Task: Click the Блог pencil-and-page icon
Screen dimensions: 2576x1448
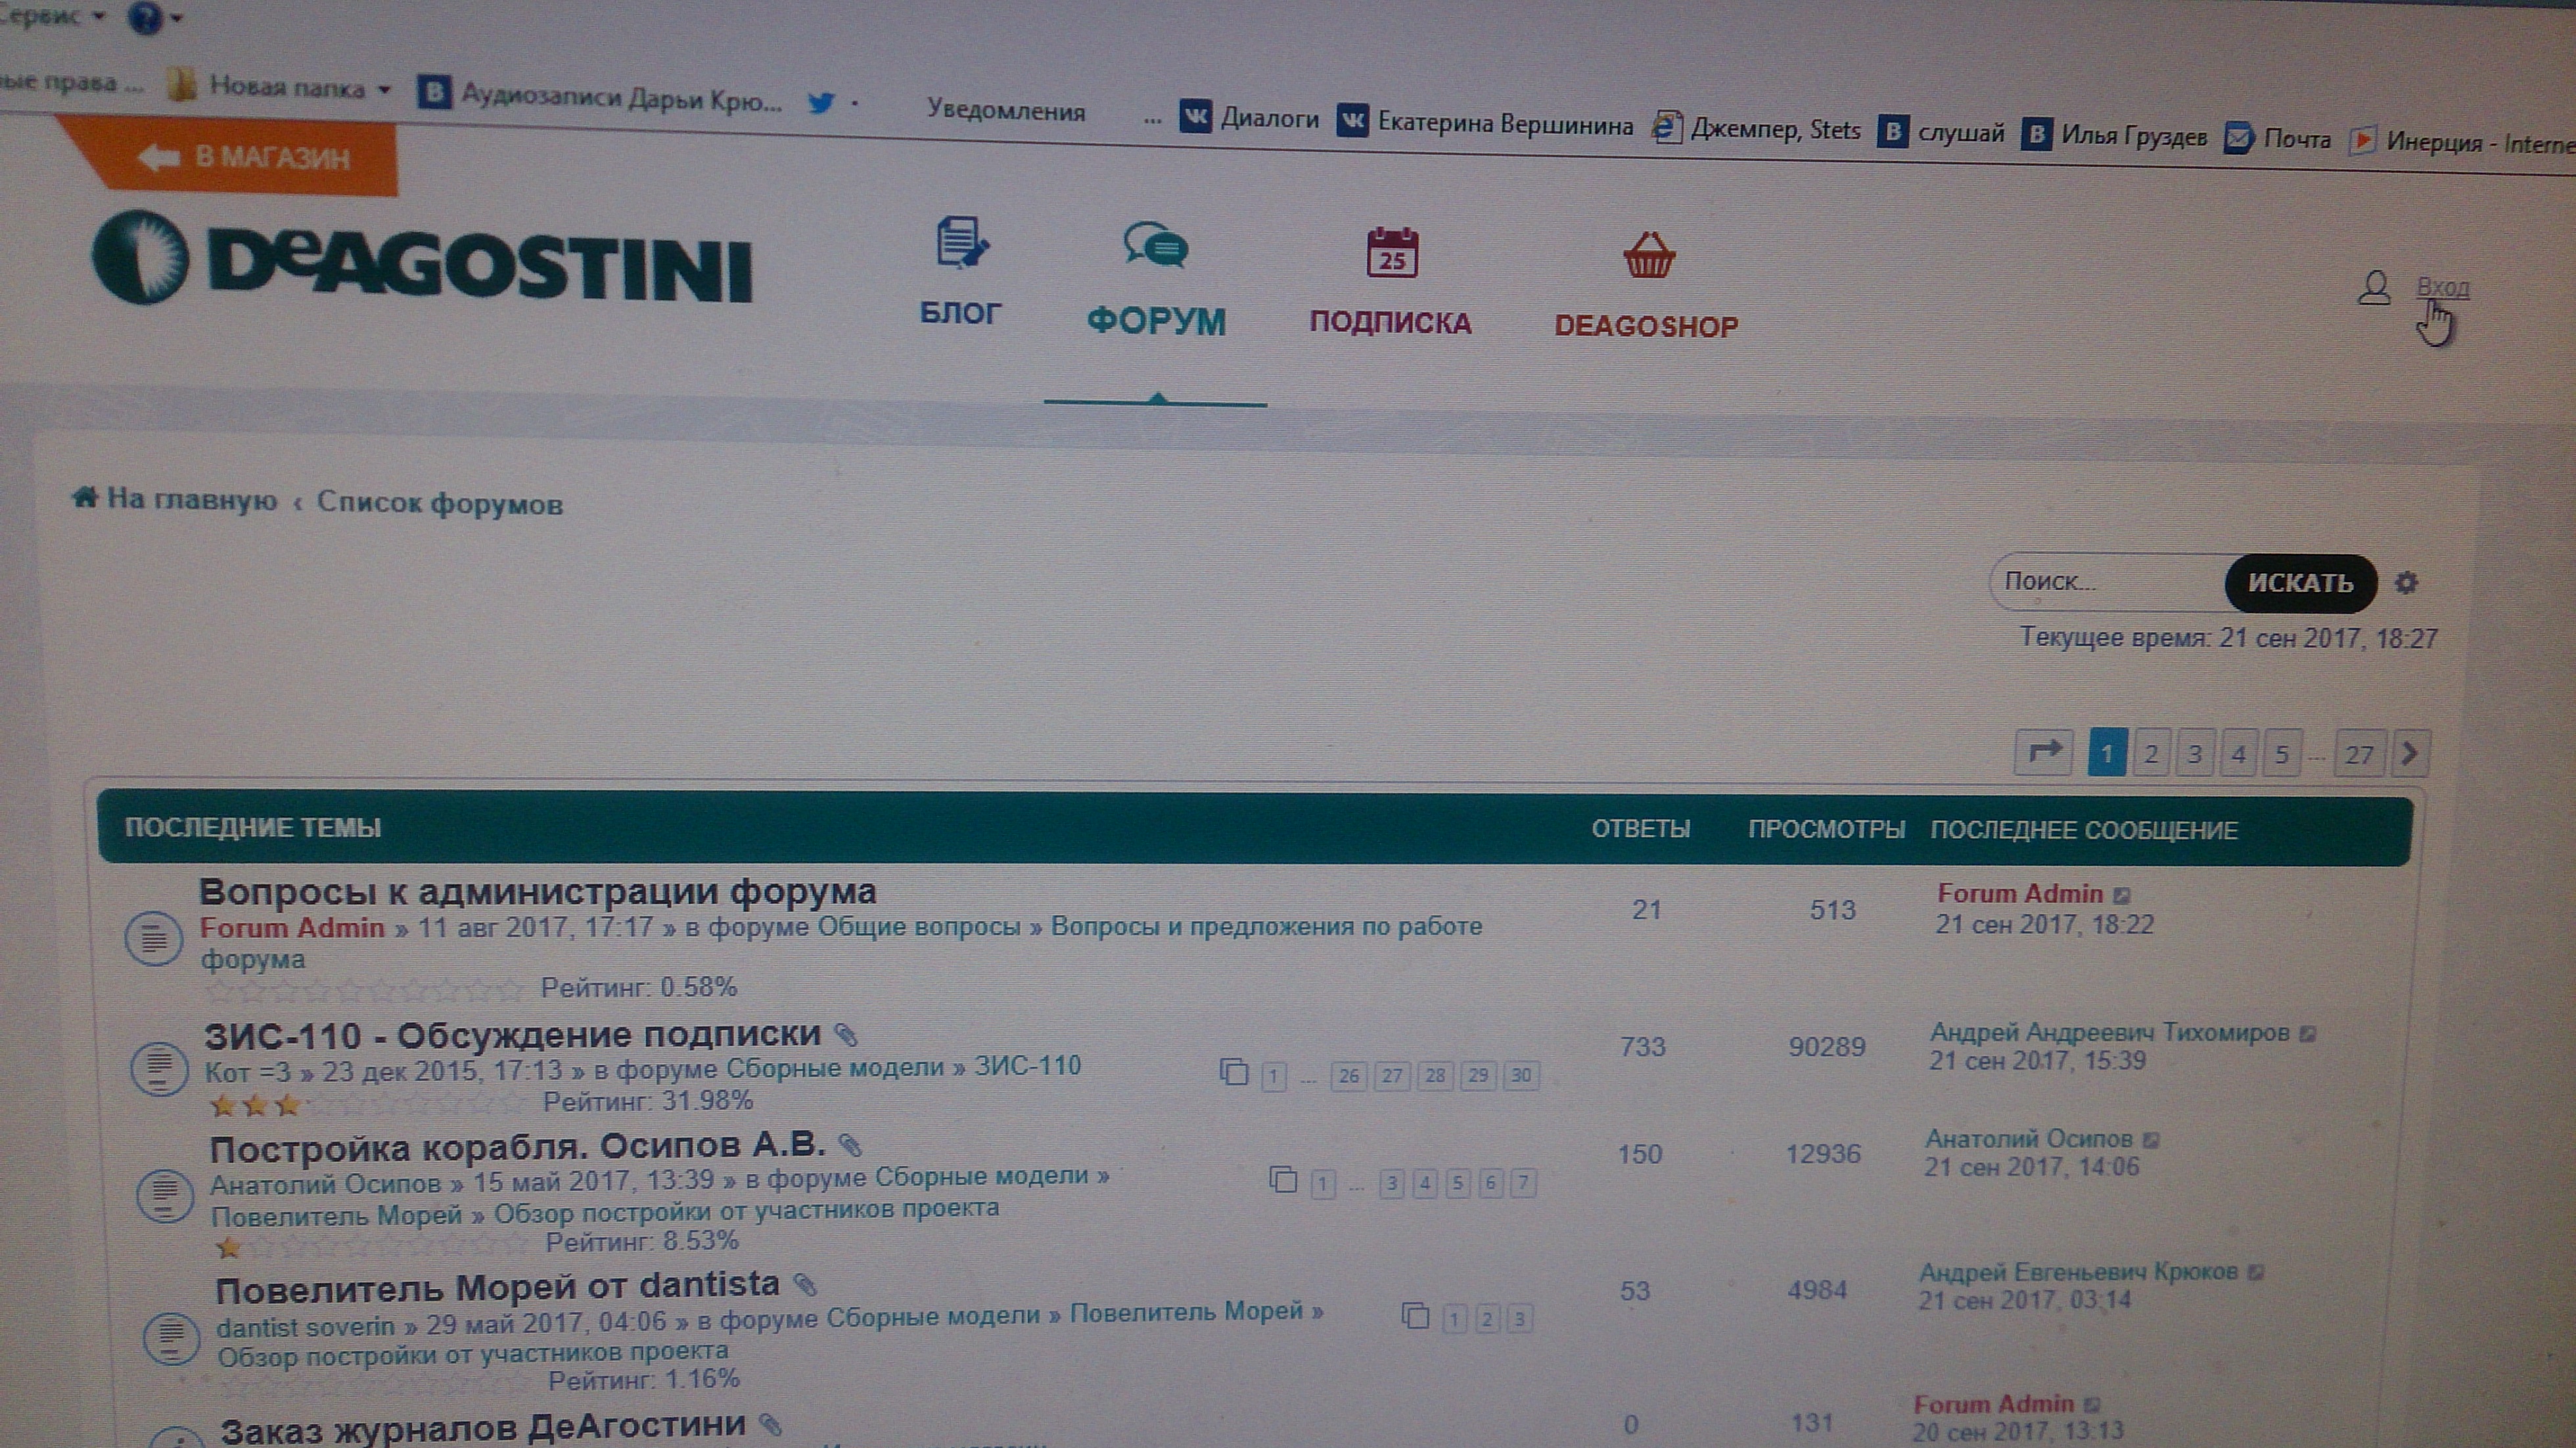Action: pos(961,243)
